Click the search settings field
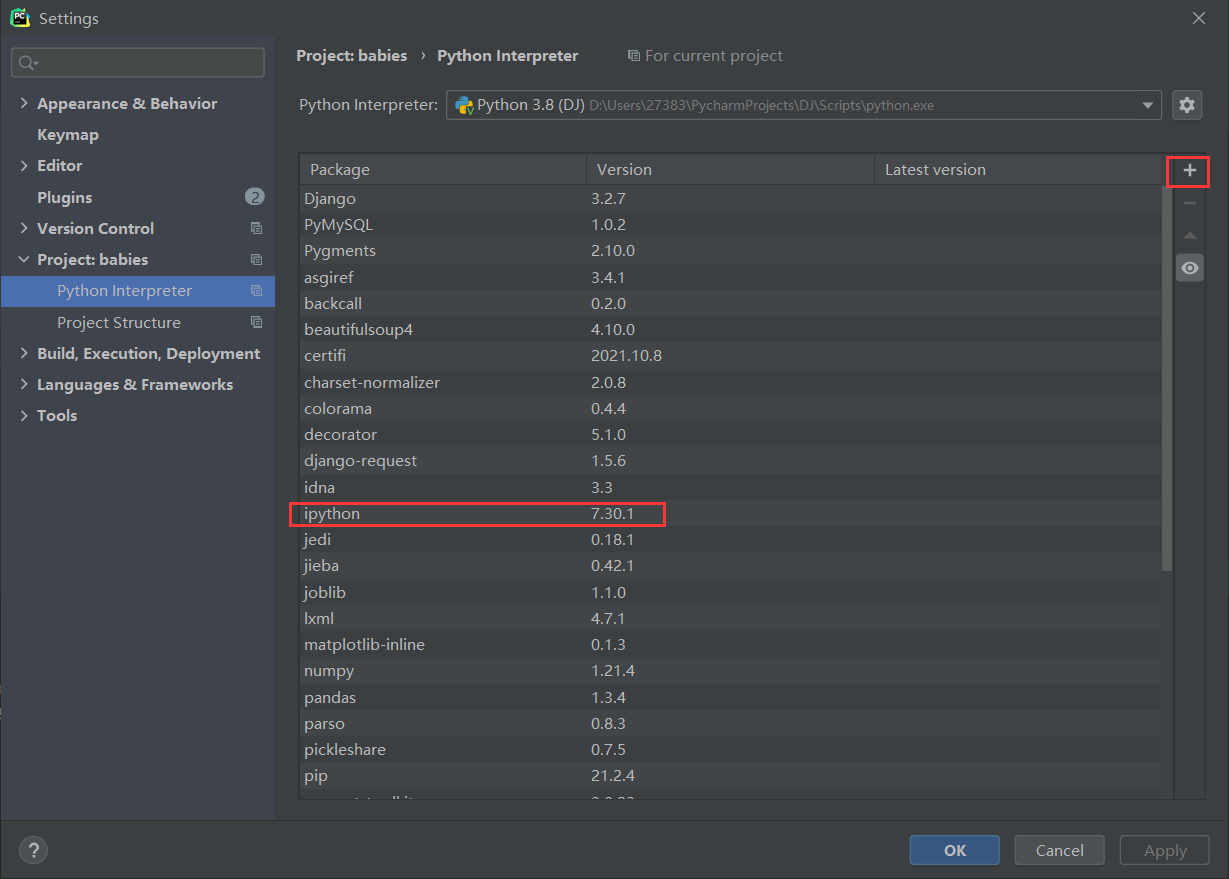This screenshot has width=1229, height=879. [138, 63]
